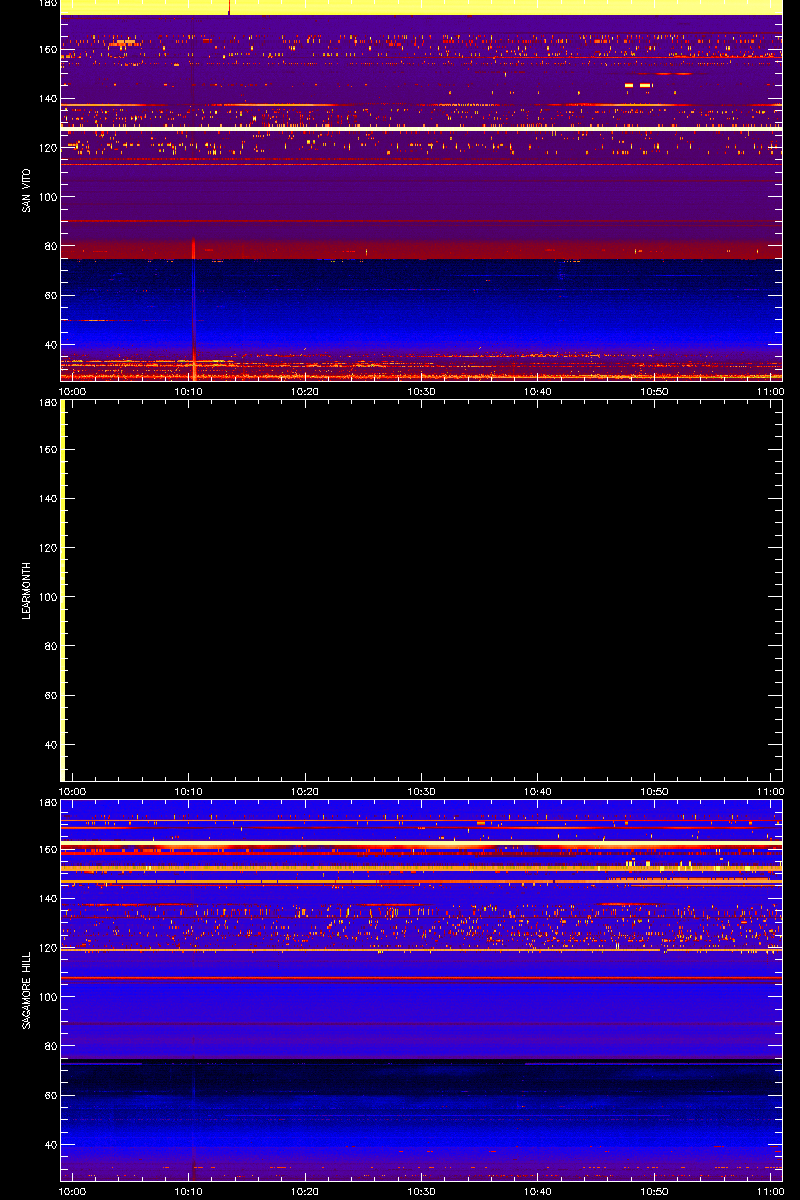800x1200 pixels.
Task: Click the 10:10 time label below San Vito
Action: (x=189, y=392)
